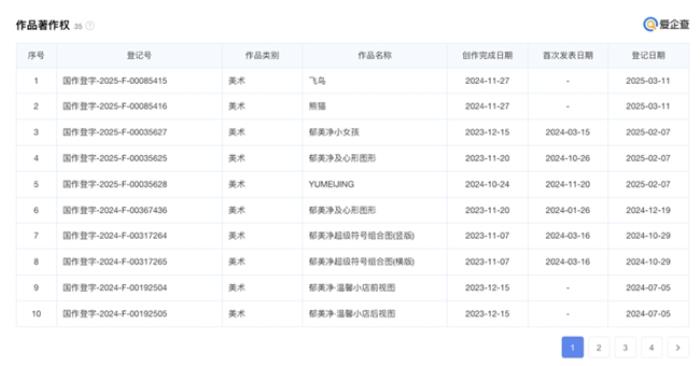Click first-publication date 2024-10-26
700x366 pixels.
tap(568, 158)
